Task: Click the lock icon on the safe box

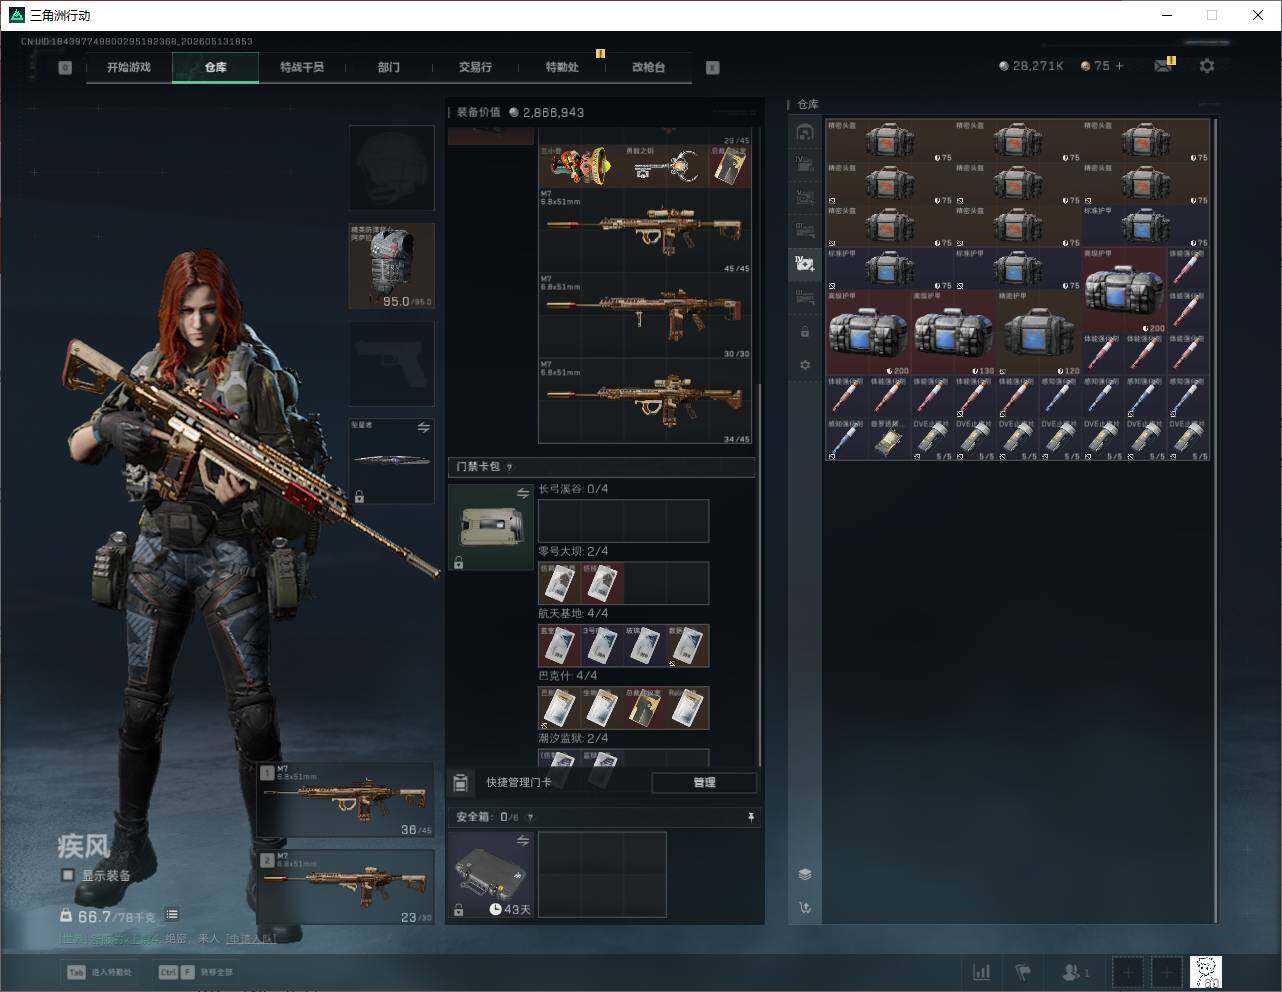Action: coord(458,910)
